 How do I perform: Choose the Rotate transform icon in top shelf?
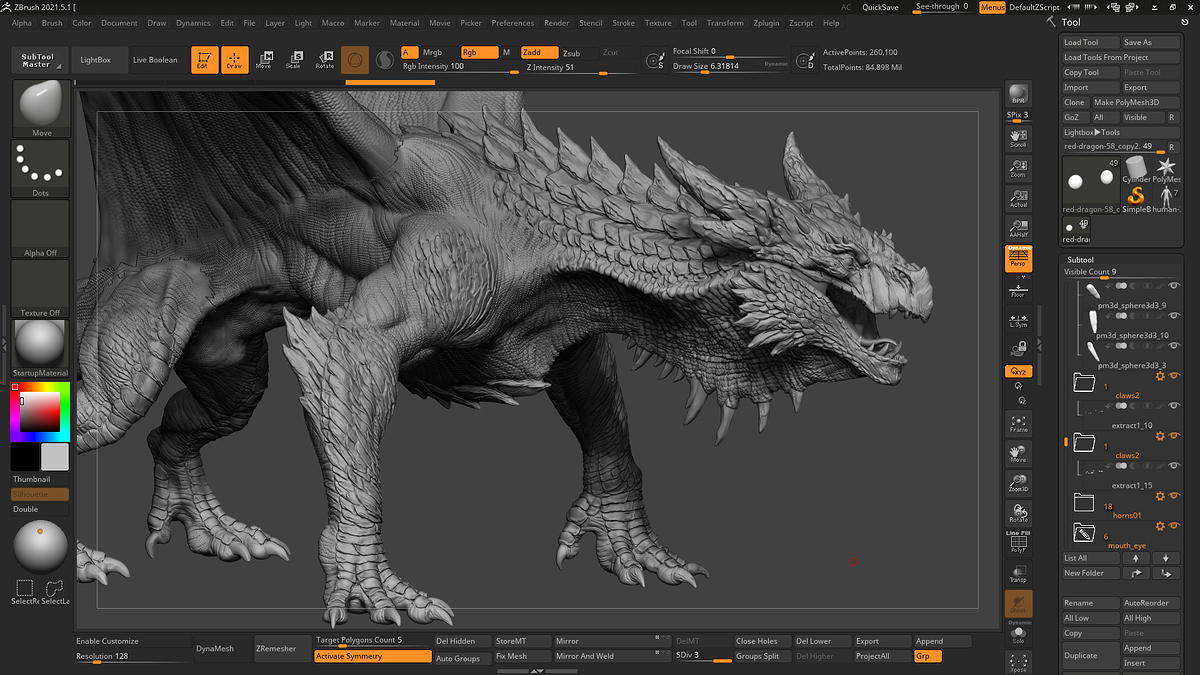point(325,60)
